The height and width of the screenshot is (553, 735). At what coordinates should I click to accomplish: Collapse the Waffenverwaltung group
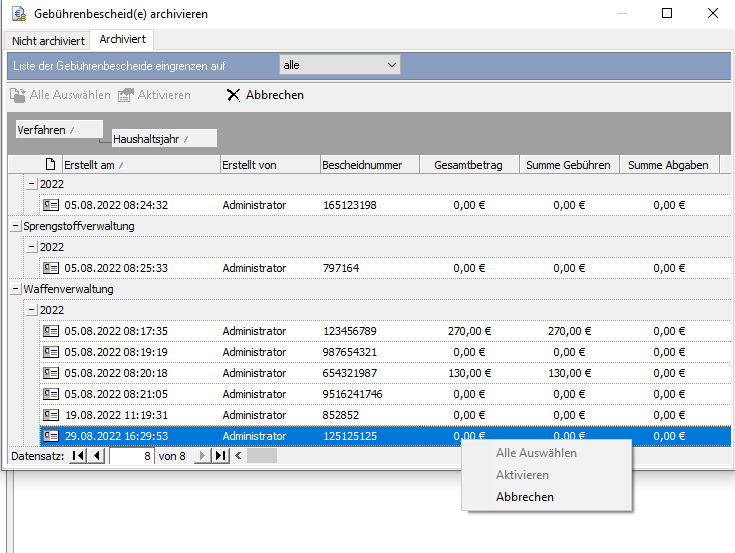pos(15,289)
